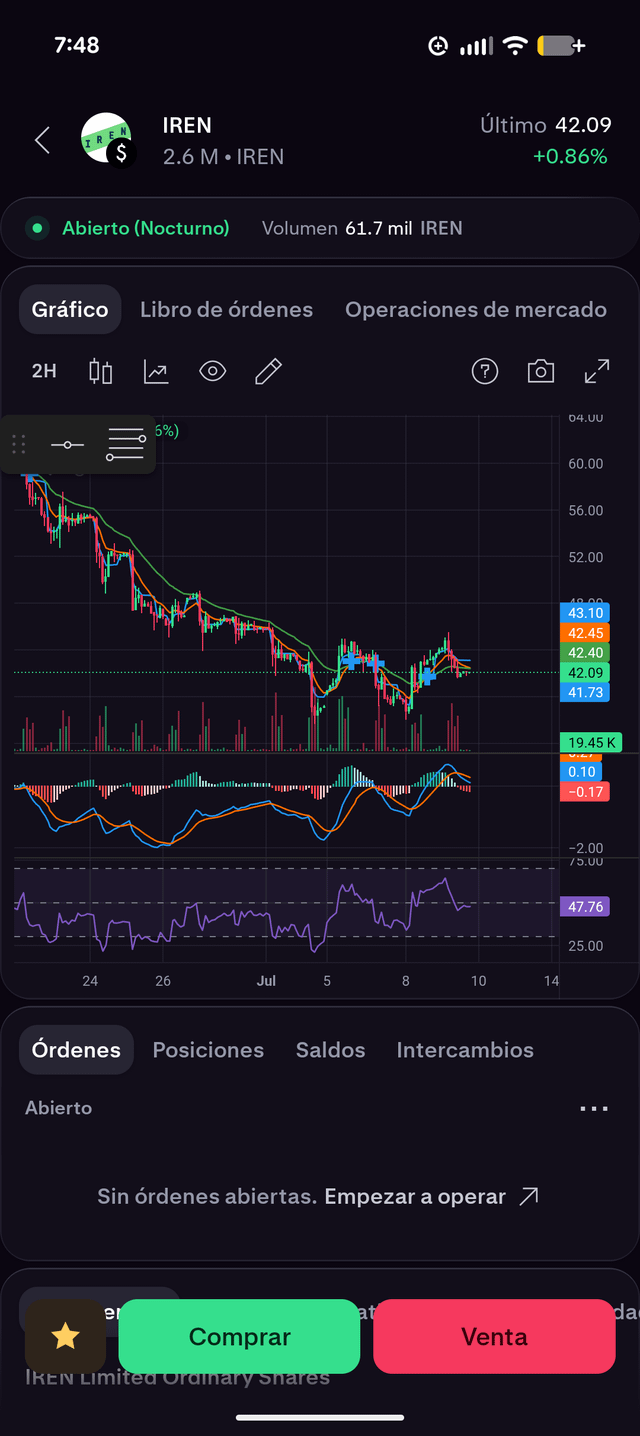Take chart snapshot with camera icon

click(x=541, y=372)
